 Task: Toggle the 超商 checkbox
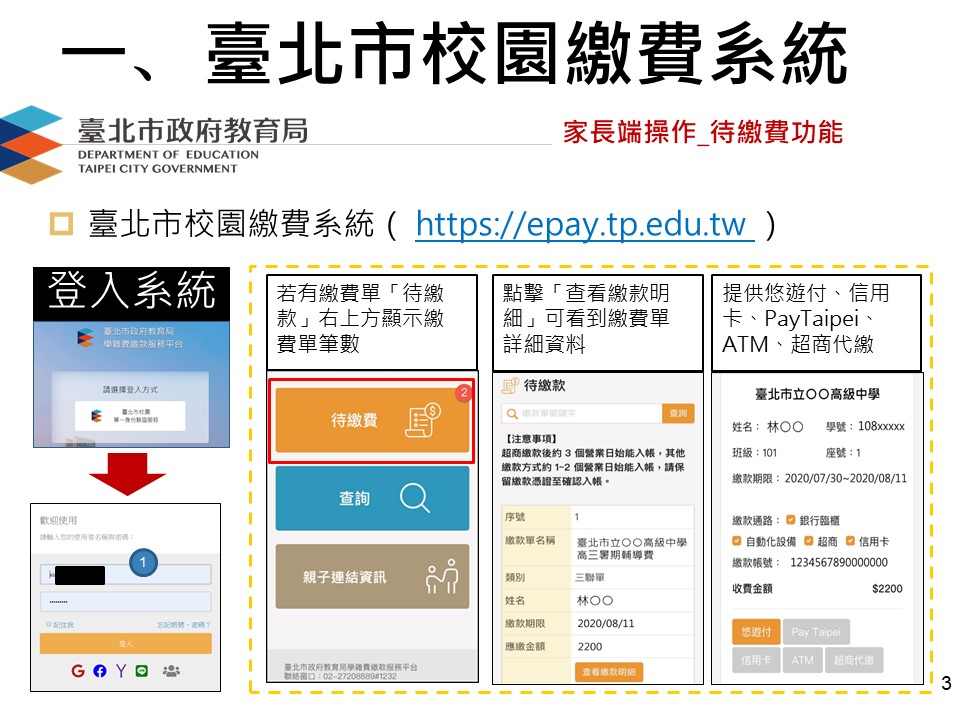point(809,541)
